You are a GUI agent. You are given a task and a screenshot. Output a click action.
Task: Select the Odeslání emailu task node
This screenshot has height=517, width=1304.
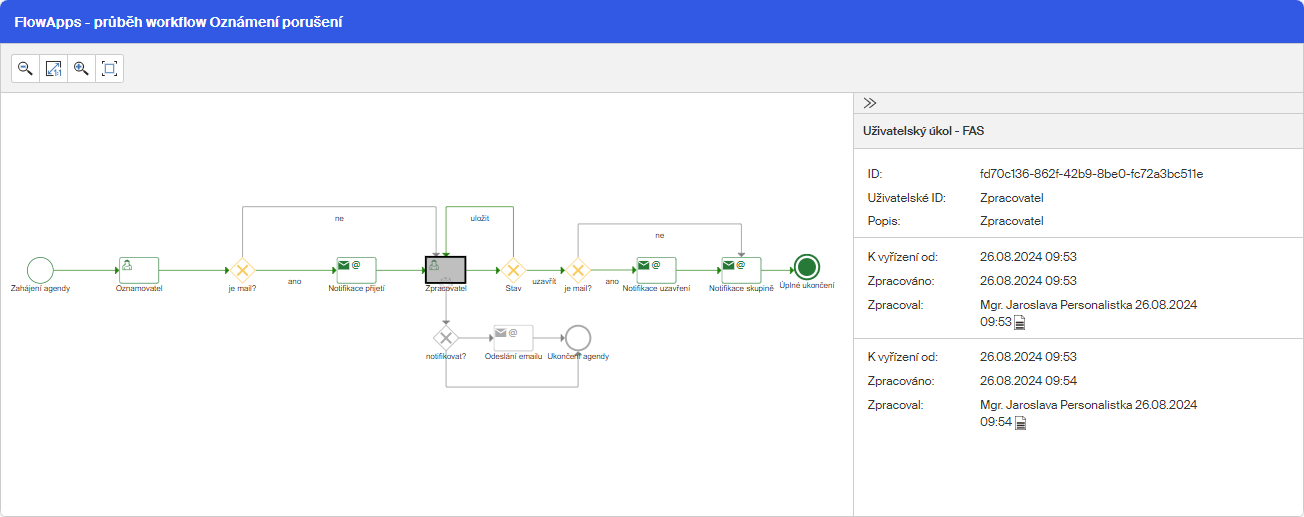[x=513, y=338]
